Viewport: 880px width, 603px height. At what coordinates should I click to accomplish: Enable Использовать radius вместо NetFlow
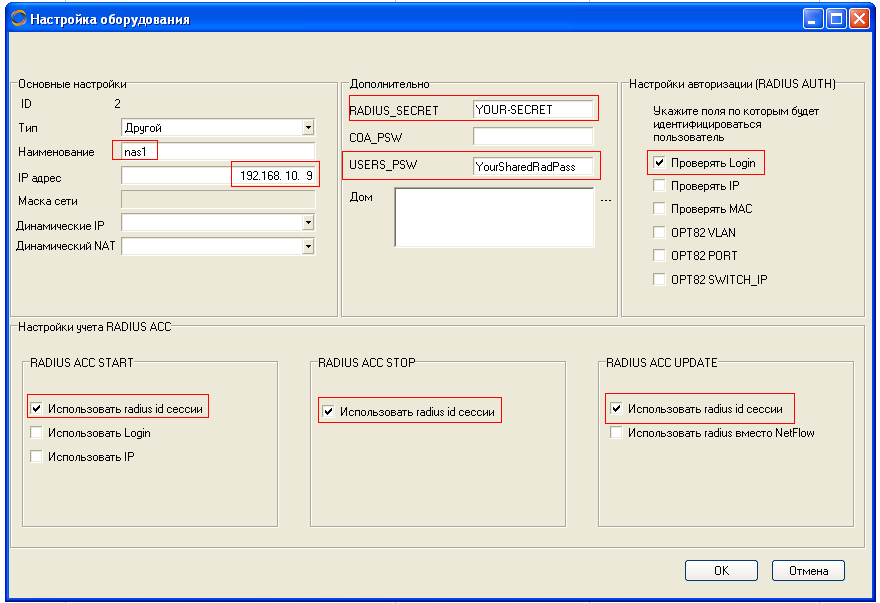pos(617,433)
